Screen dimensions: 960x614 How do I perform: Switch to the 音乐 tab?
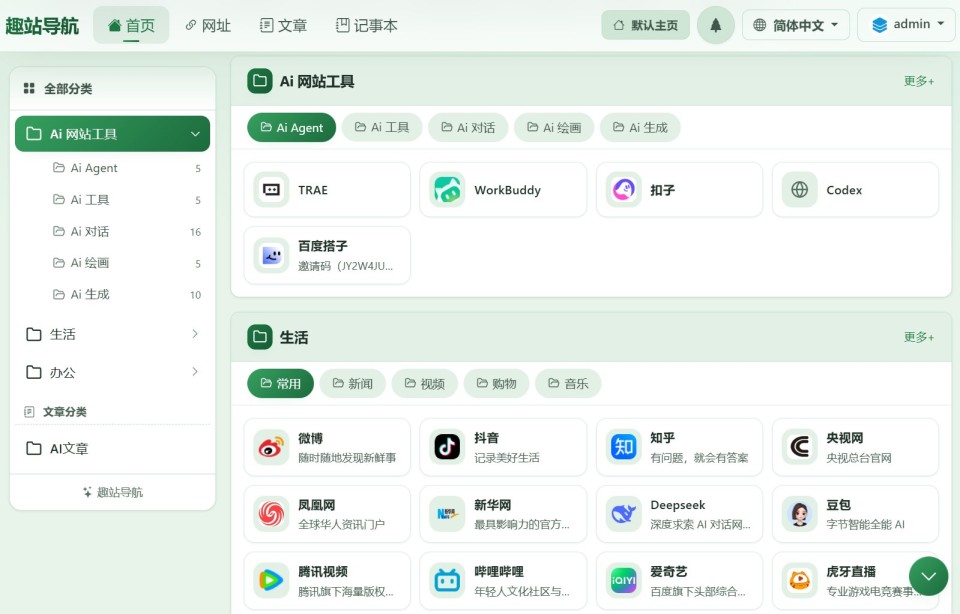[x=568, y=383]
